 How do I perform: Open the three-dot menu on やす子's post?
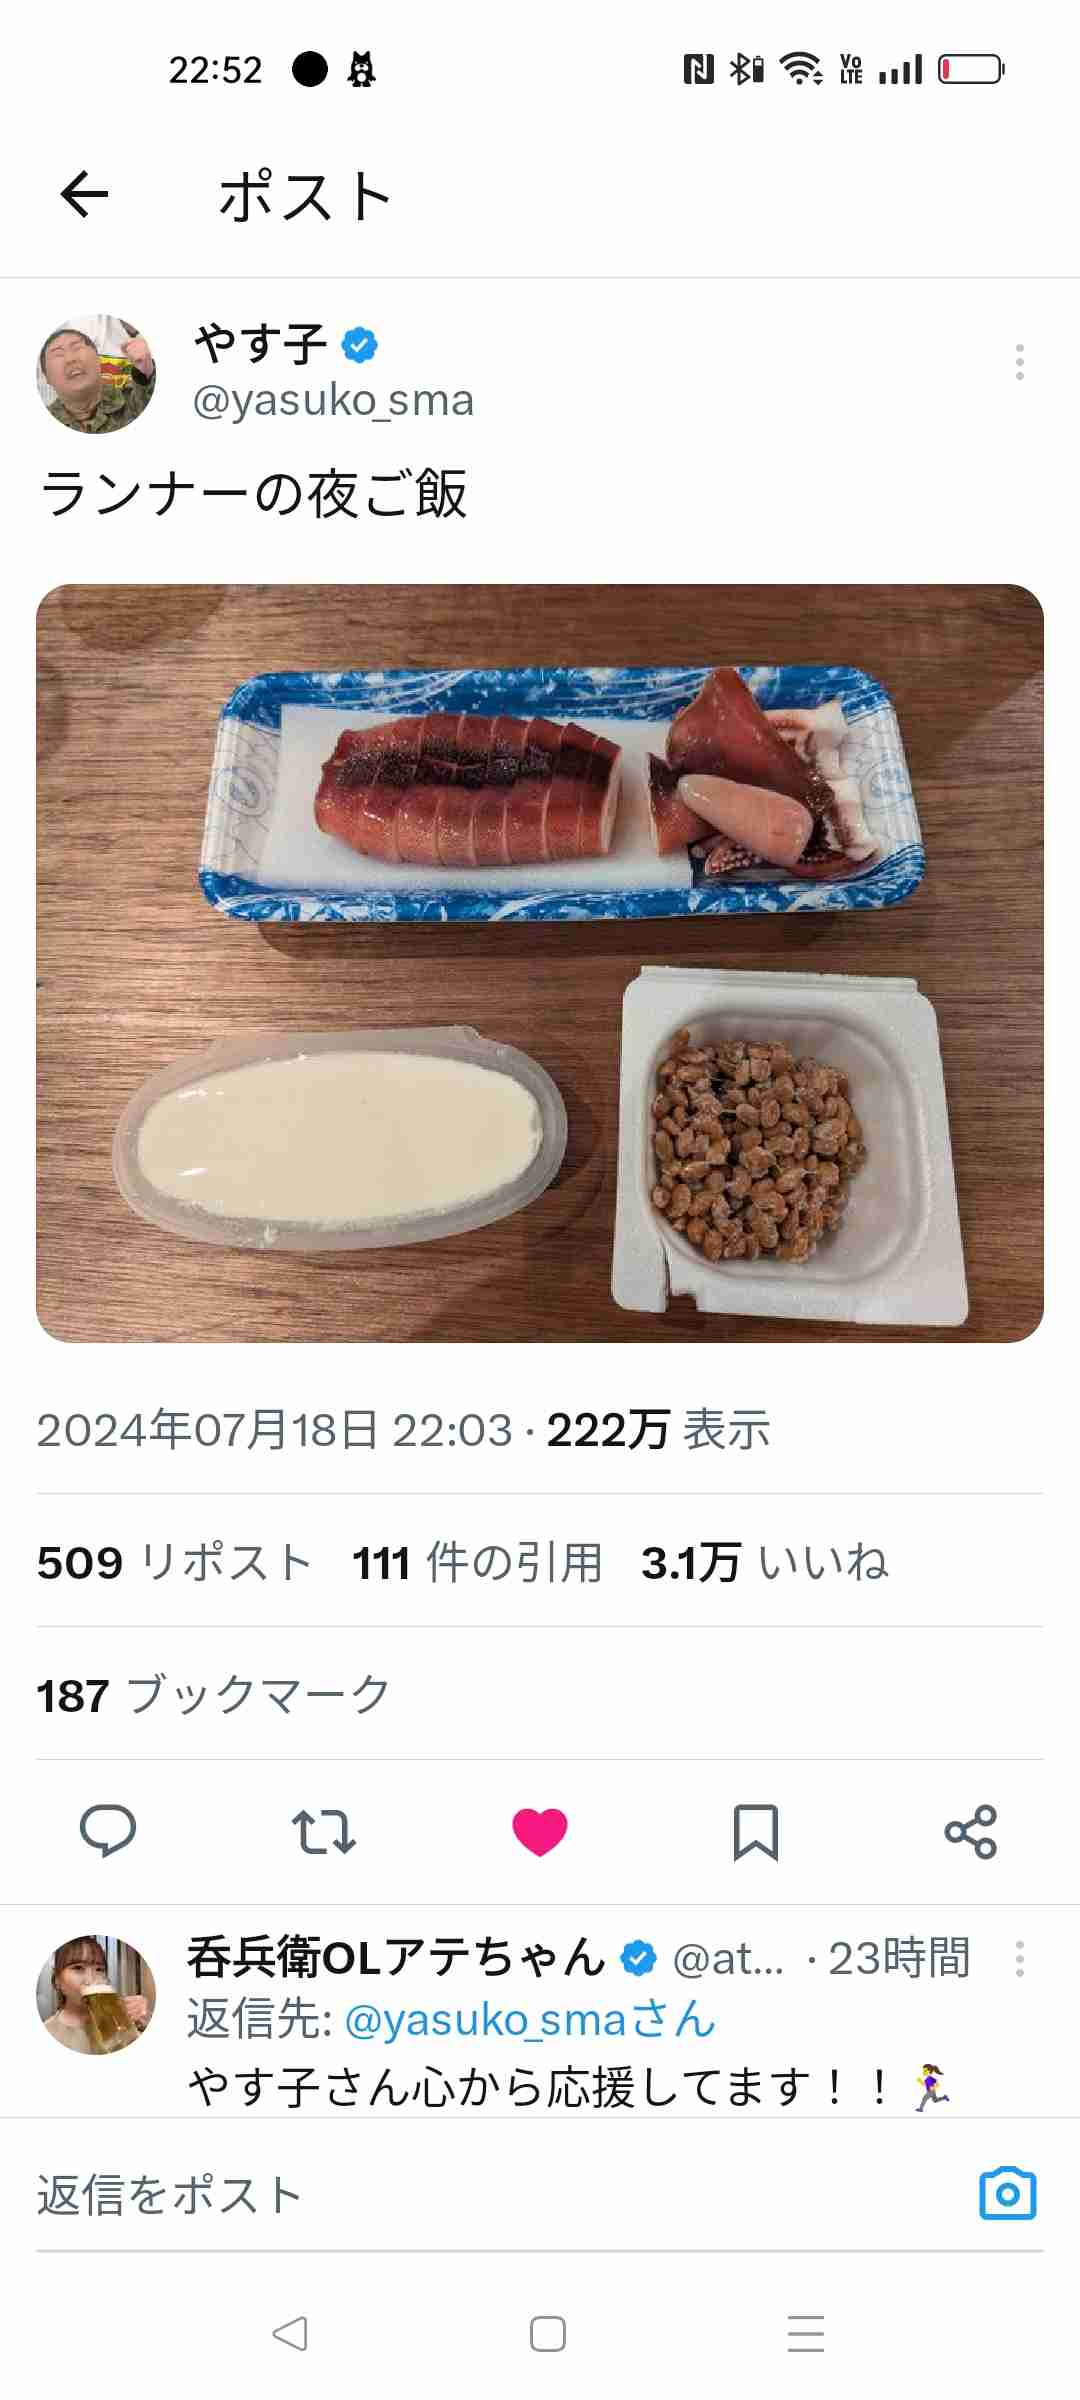[1019, 362]
